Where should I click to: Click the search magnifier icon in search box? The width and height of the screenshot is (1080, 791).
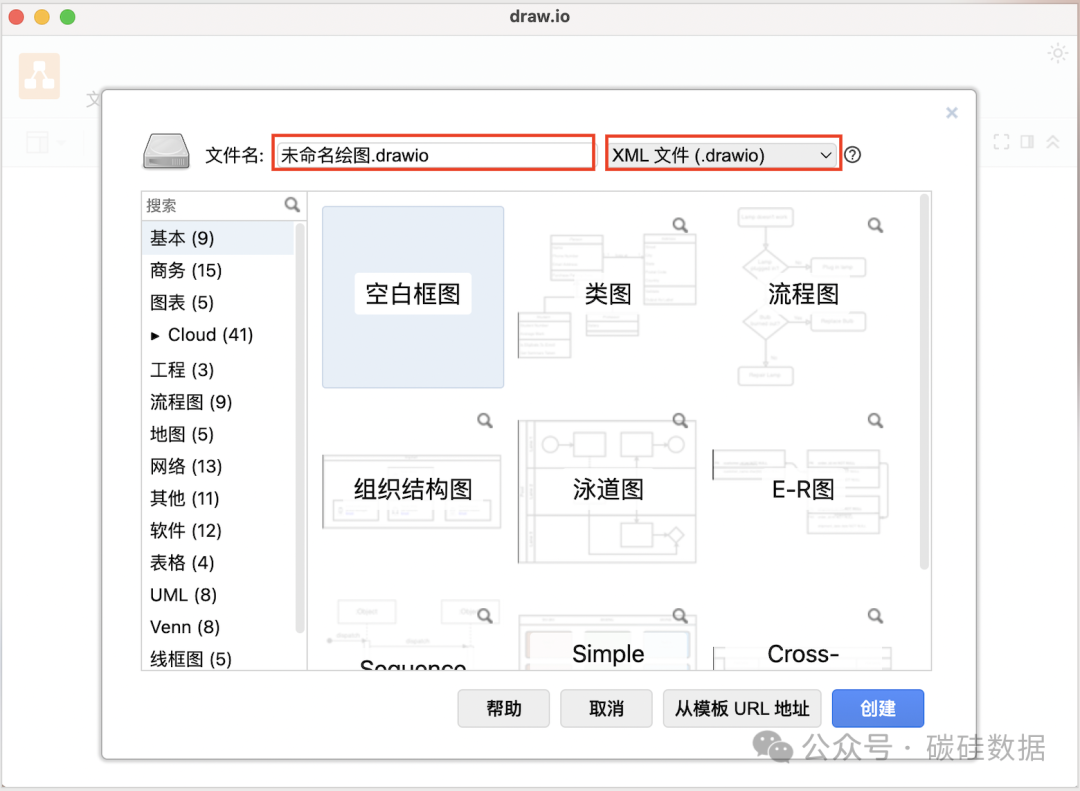coord(292,205)
